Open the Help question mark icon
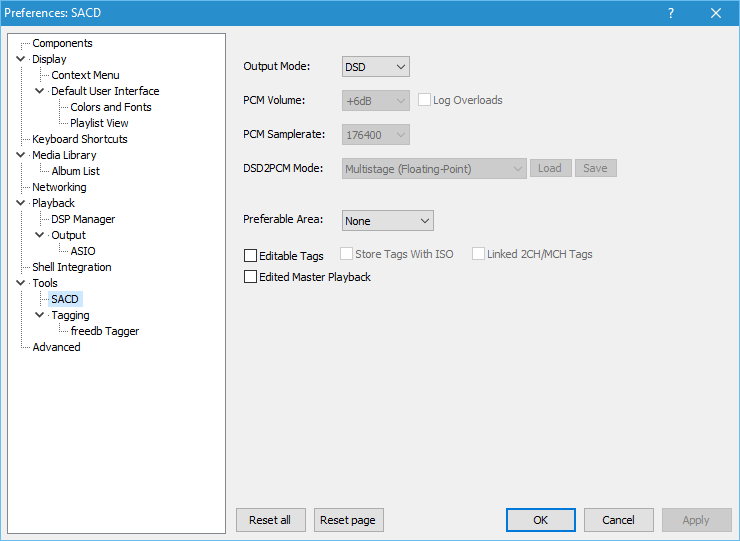 click(670, 13)
